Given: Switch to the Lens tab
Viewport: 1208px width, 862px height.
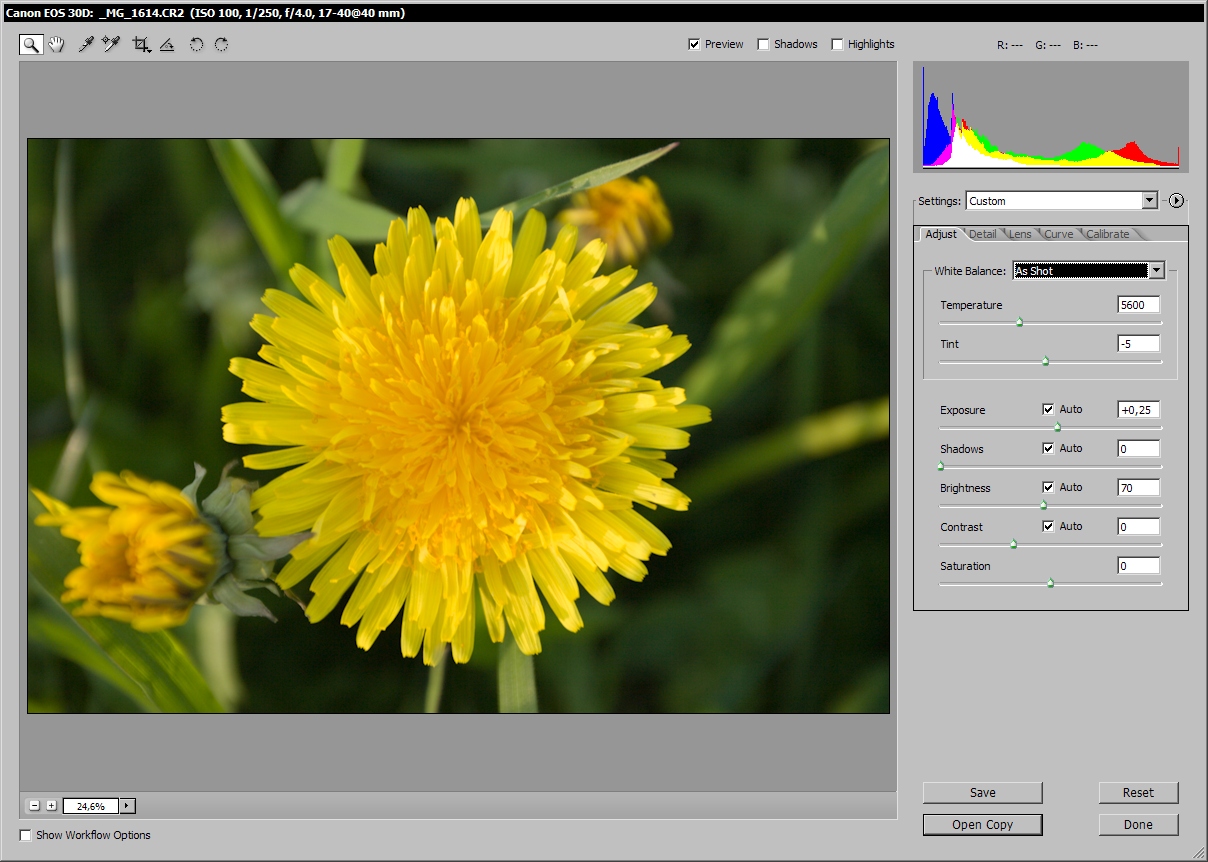Looking at the screenshot, I should tap(1020, 234).
